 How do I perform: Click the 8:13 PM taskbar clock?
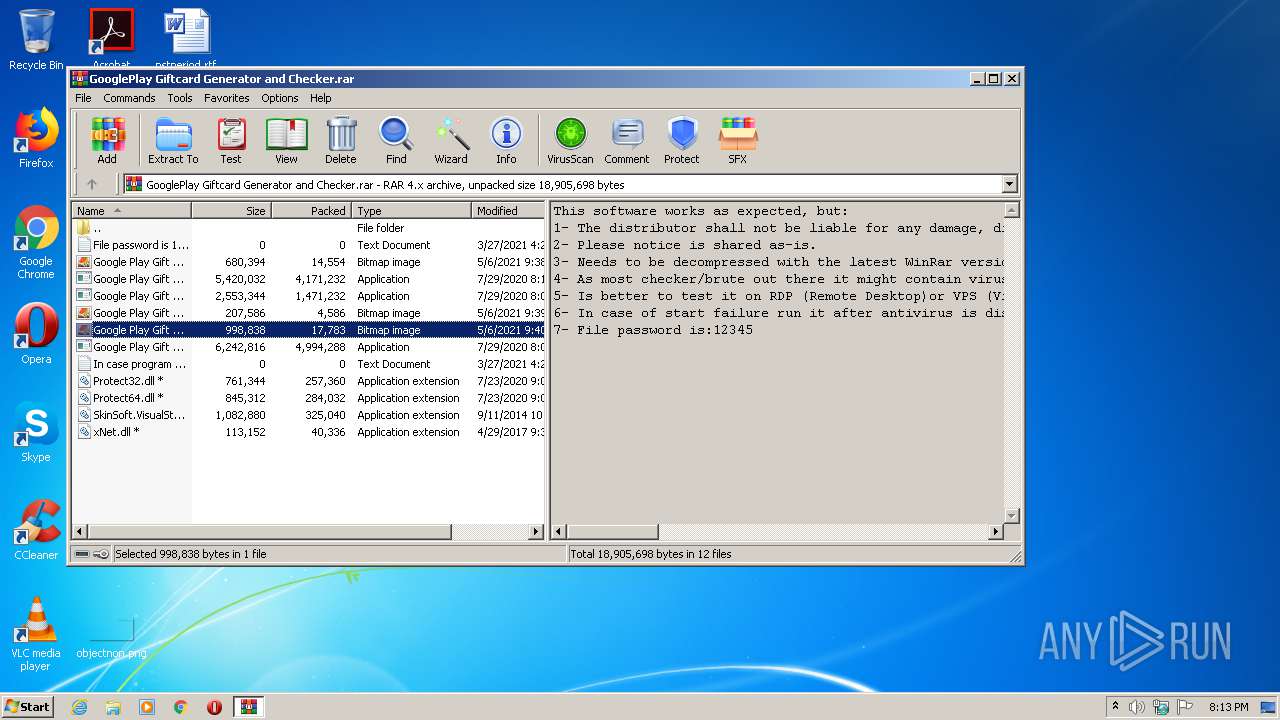1228,707
